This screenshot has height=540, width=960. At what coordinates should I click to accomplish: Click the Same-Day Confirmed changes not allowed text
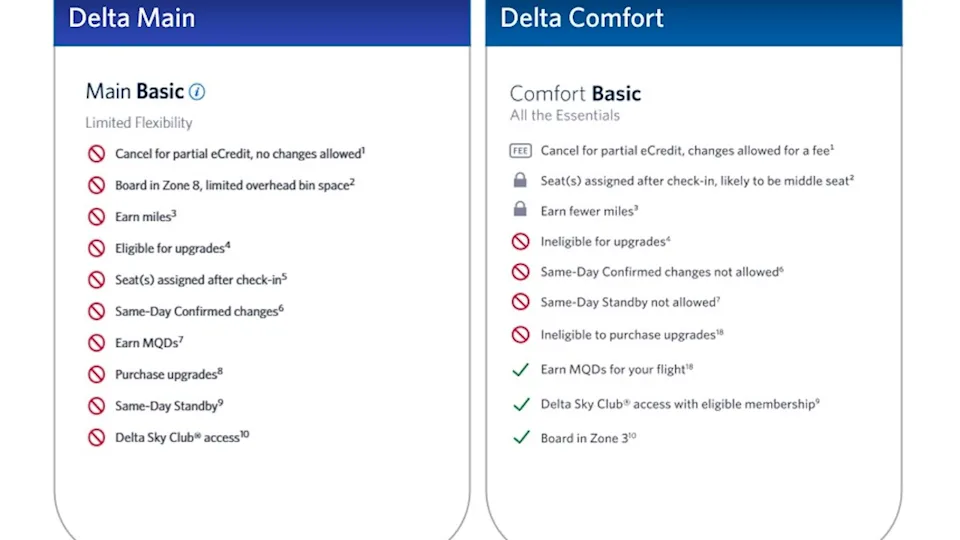[x=660, y=272]
